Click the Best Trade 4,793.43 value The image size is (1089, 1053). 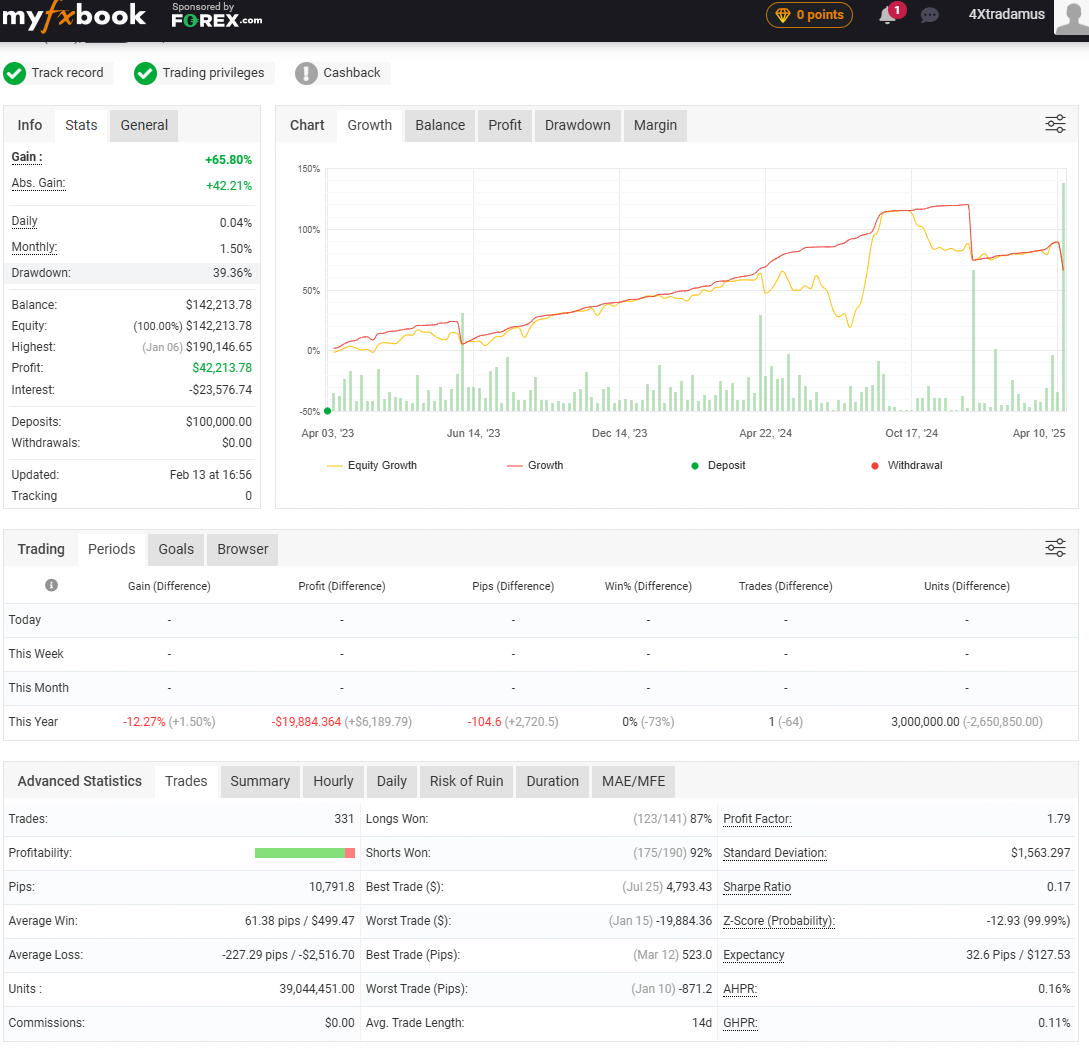pos(689,887)
